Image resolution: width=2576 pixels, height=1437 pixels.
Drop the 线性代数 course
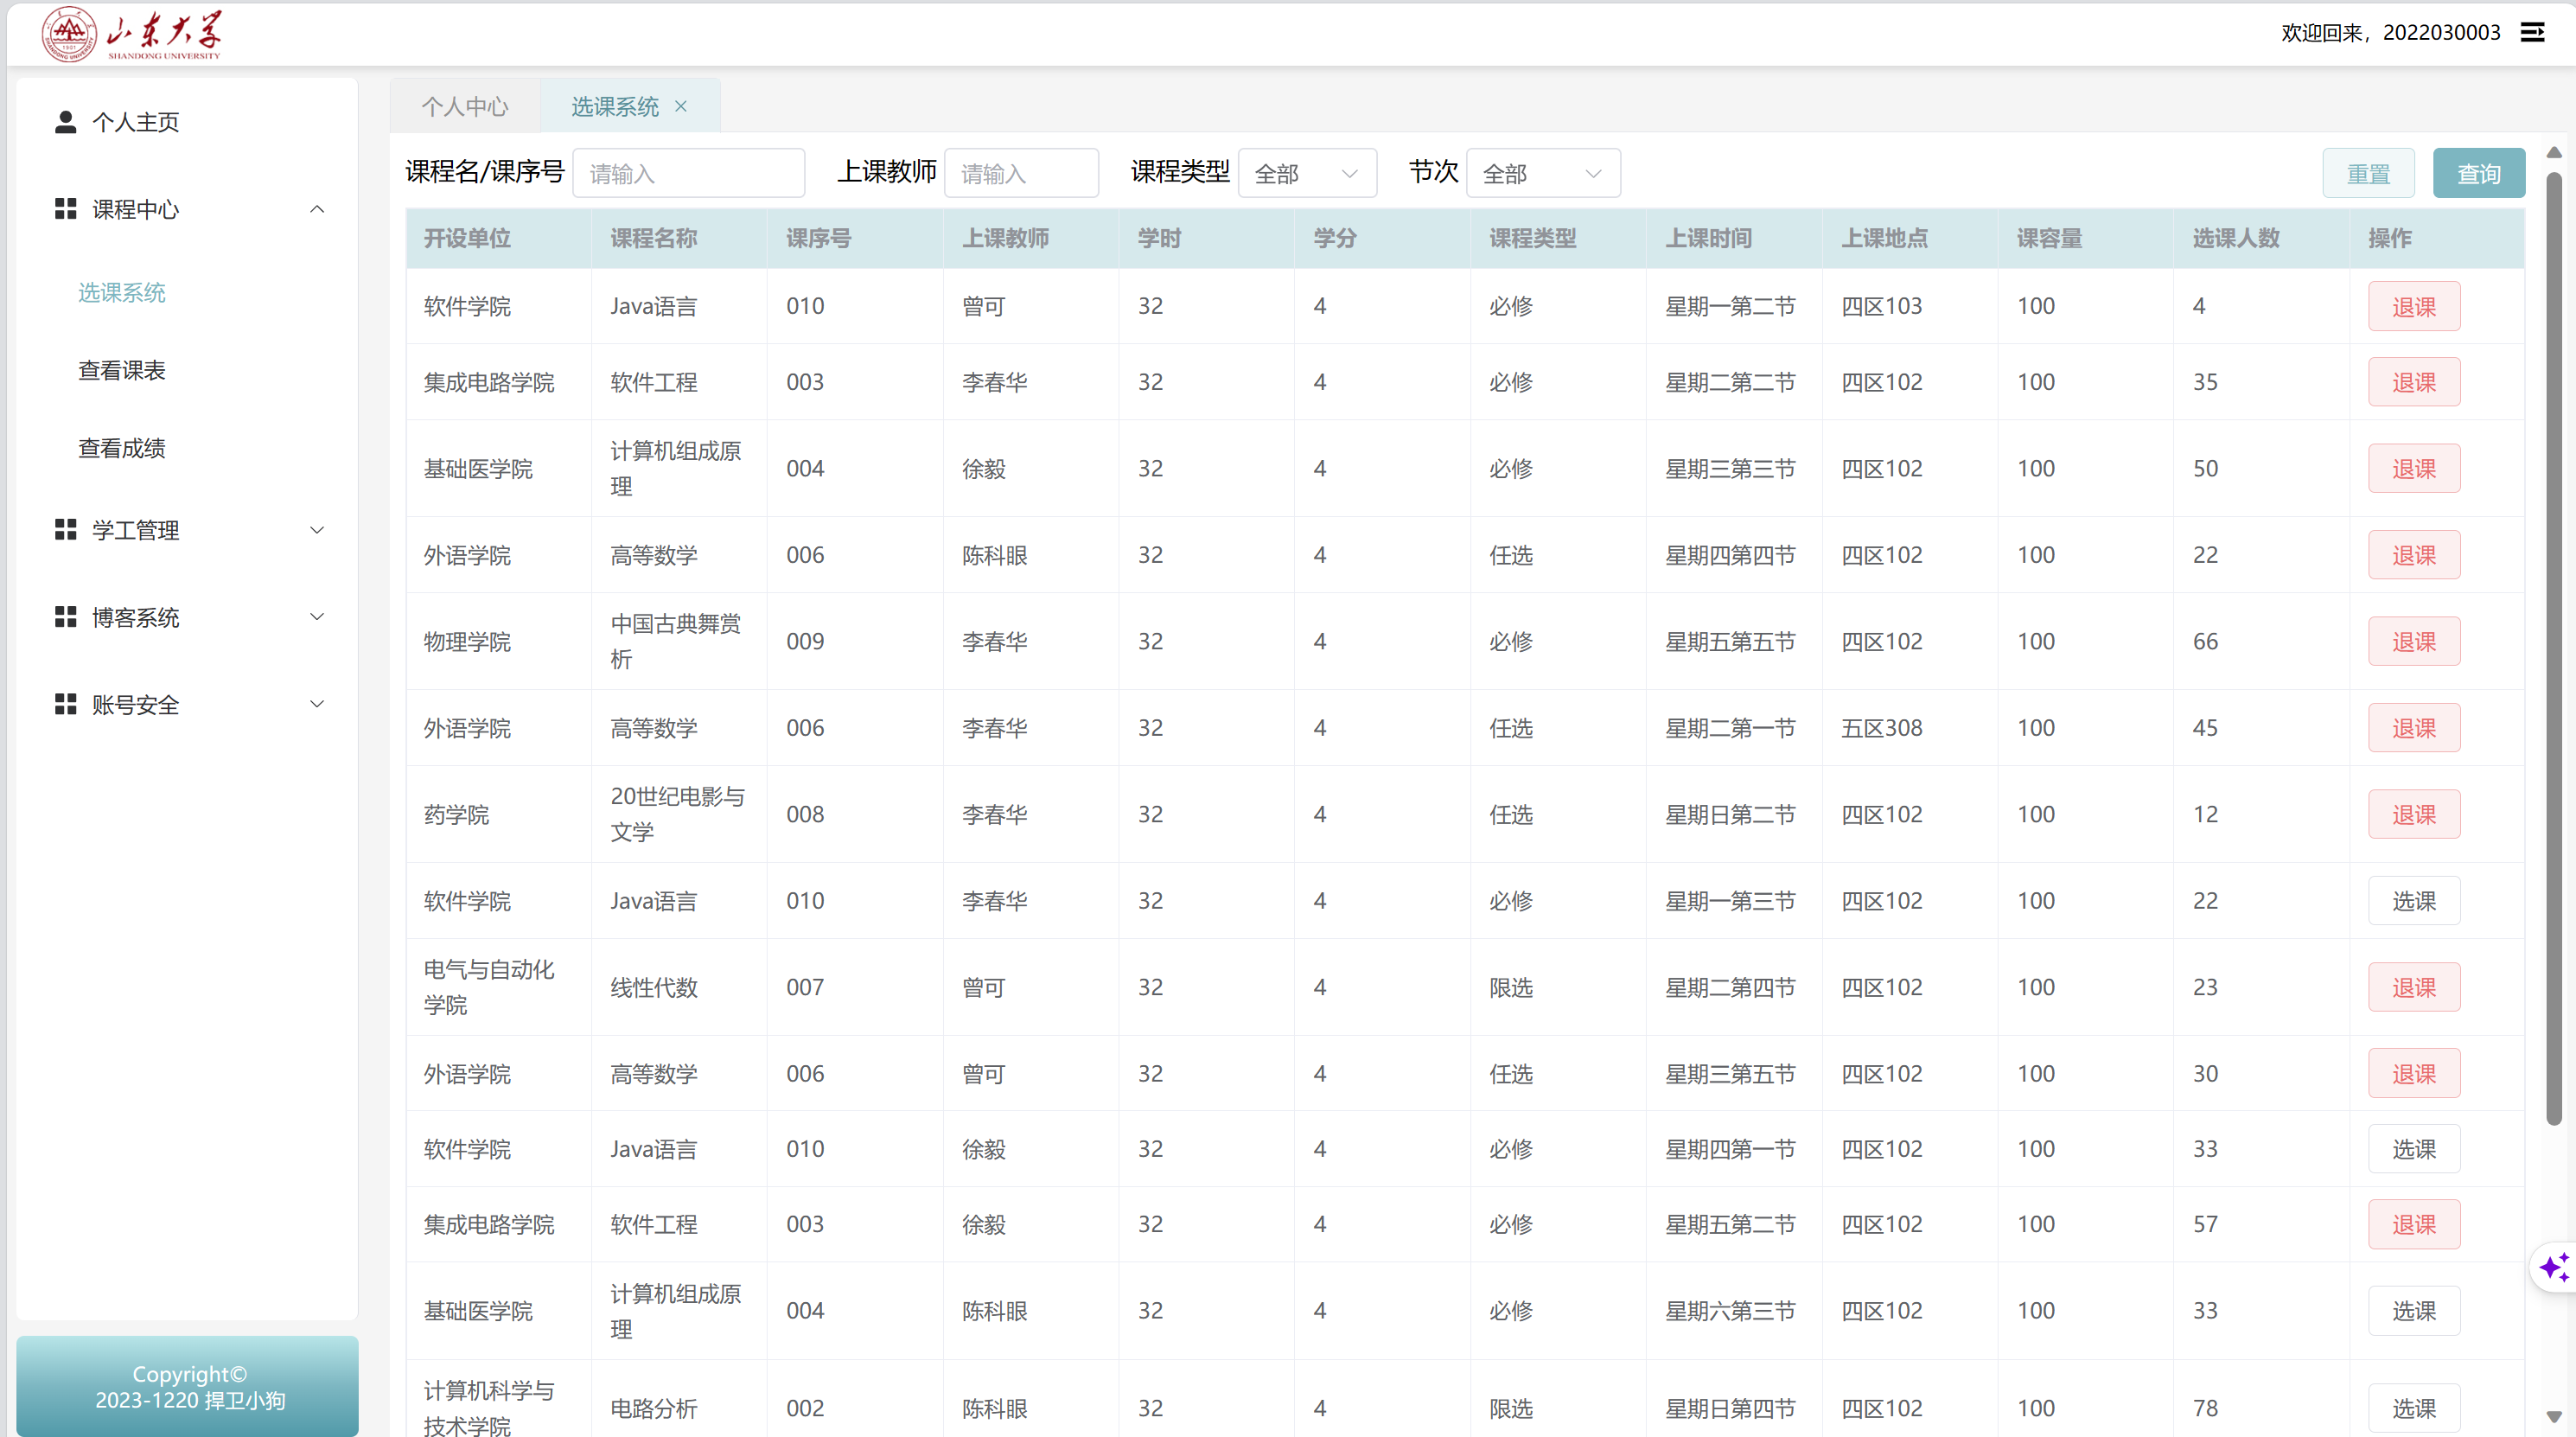pyautogui.click(x=2413, y=987)
